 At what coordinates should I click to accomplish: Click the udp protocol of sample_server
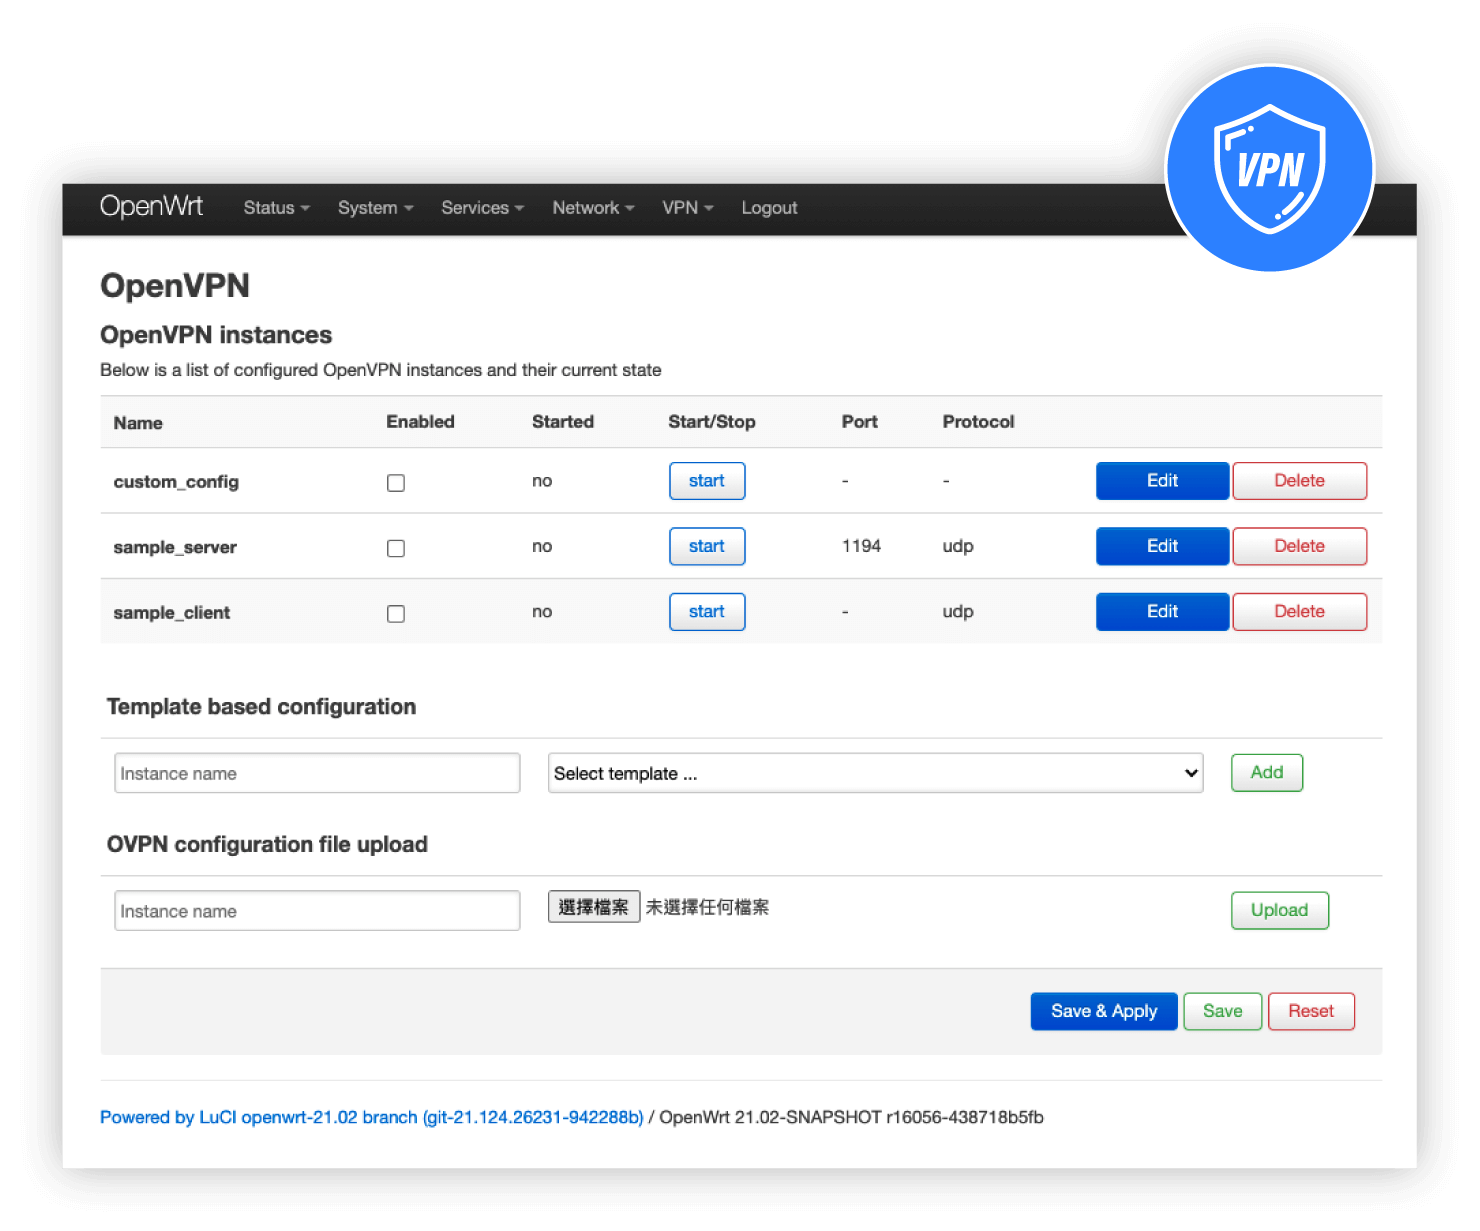958,546
